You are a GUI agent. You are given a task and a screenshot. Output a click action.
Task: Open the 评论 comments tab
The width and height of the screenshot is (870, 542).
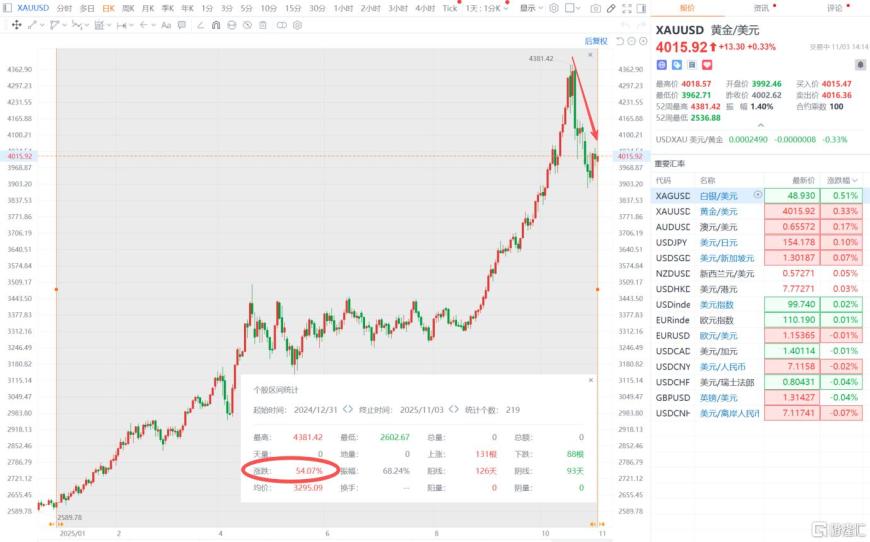[x=834, y=8]
